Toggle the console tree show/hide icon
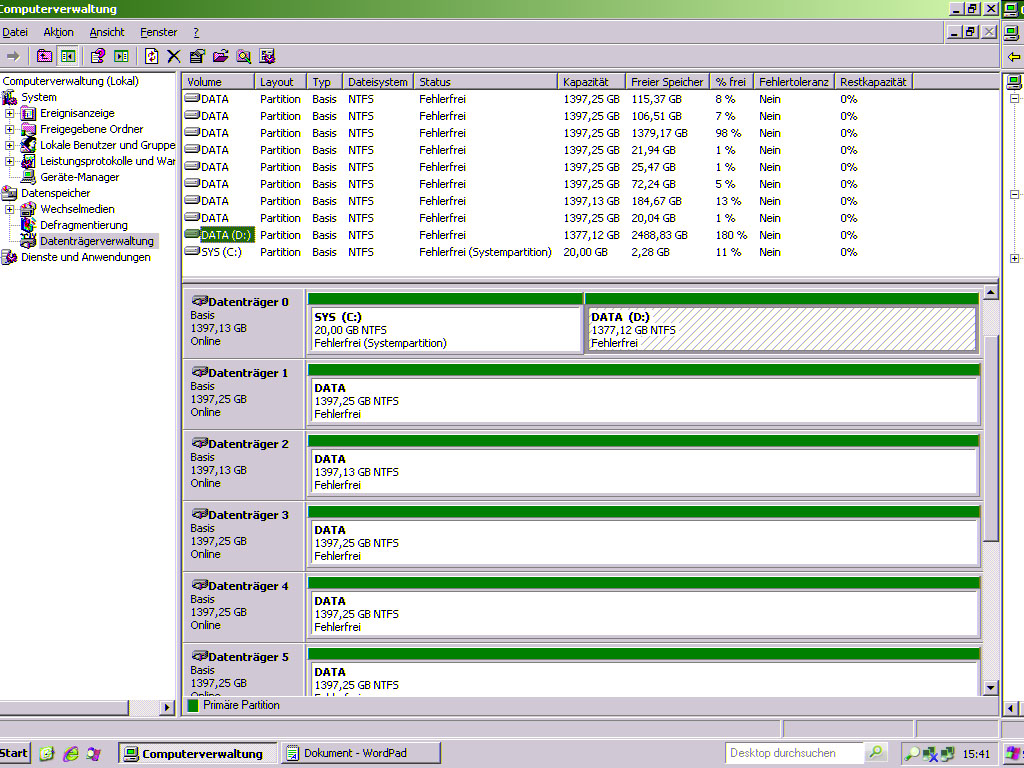 tap(67, 56)
